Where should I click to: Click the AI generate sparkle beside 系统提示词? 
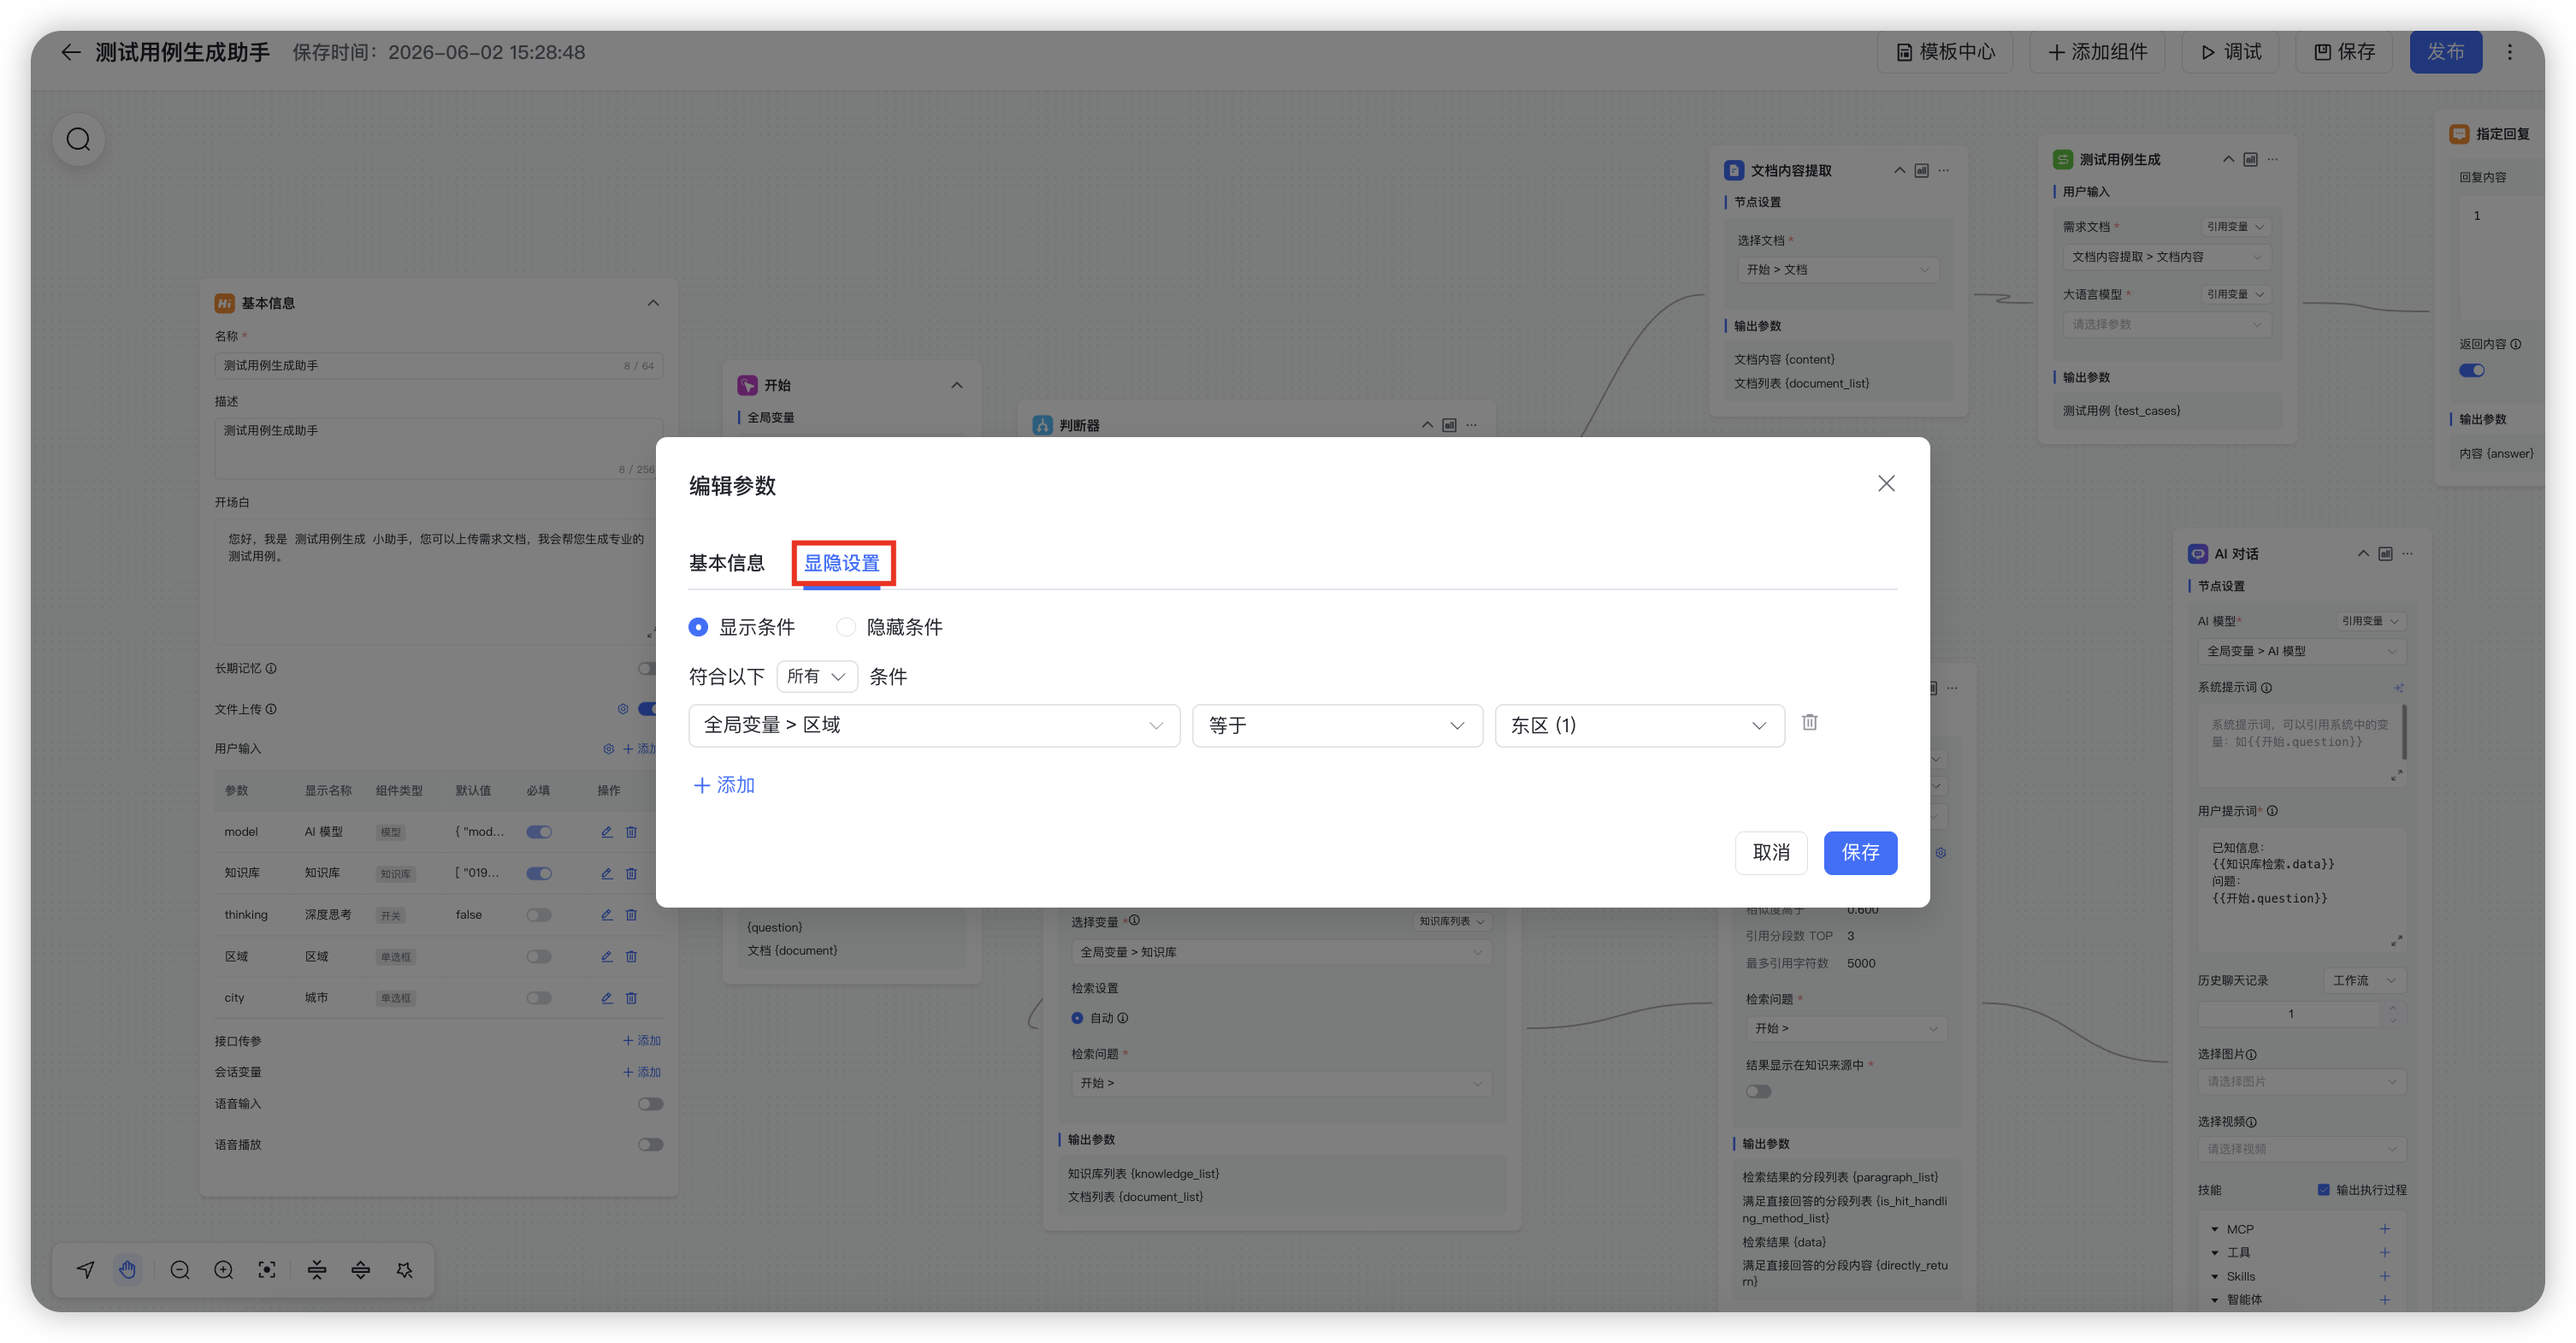coord(2399,688)
